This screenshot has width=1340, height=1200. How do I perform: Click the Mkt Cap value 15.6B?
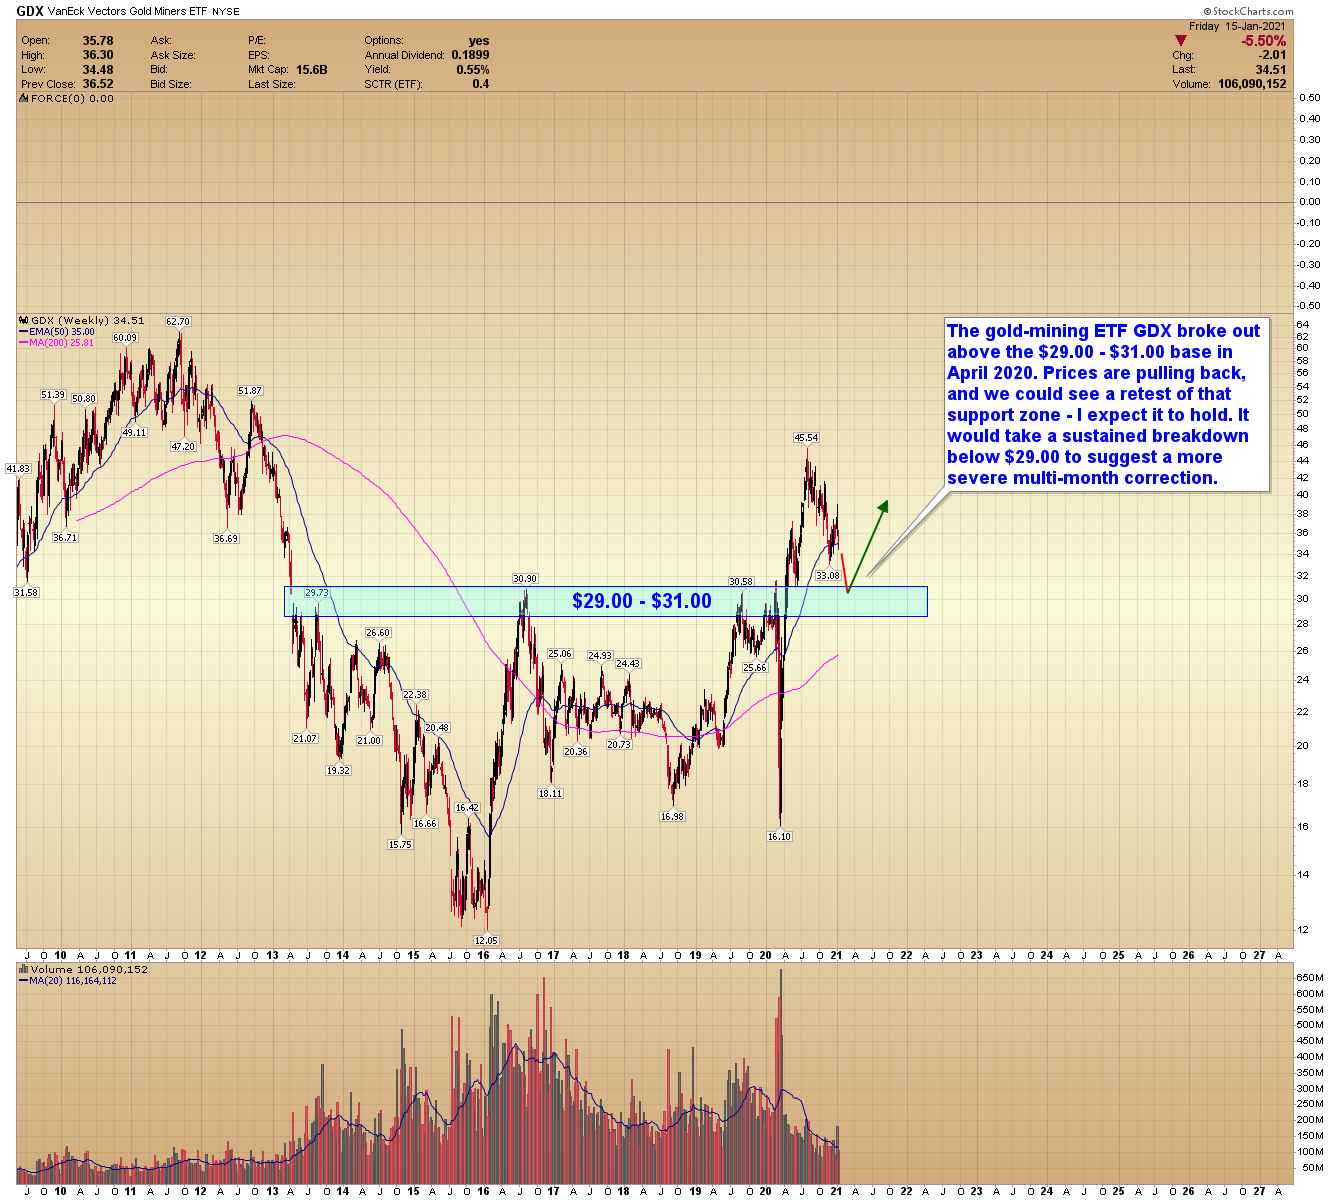312,70
